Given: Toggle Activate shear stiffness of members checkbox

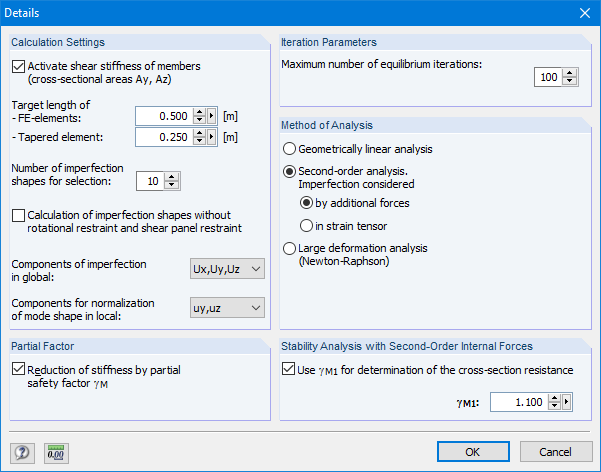Looking at the screenshot, I should point(19,67).
